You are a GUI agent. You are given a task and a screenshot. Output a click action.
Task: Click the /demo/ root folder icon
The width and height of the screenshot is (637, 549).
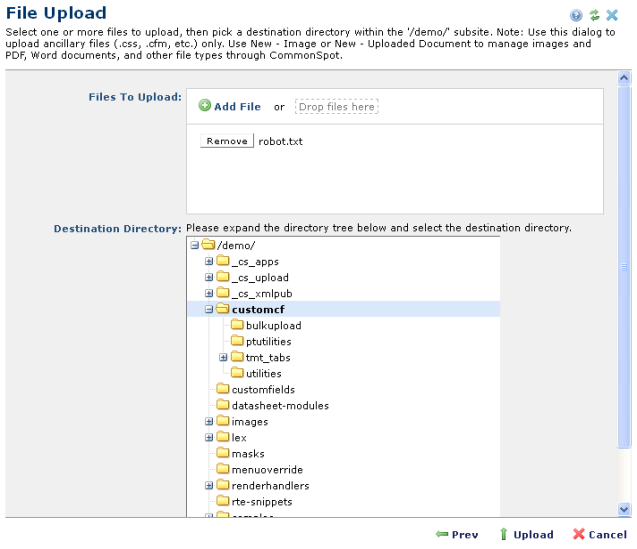[x=208, y=246]
